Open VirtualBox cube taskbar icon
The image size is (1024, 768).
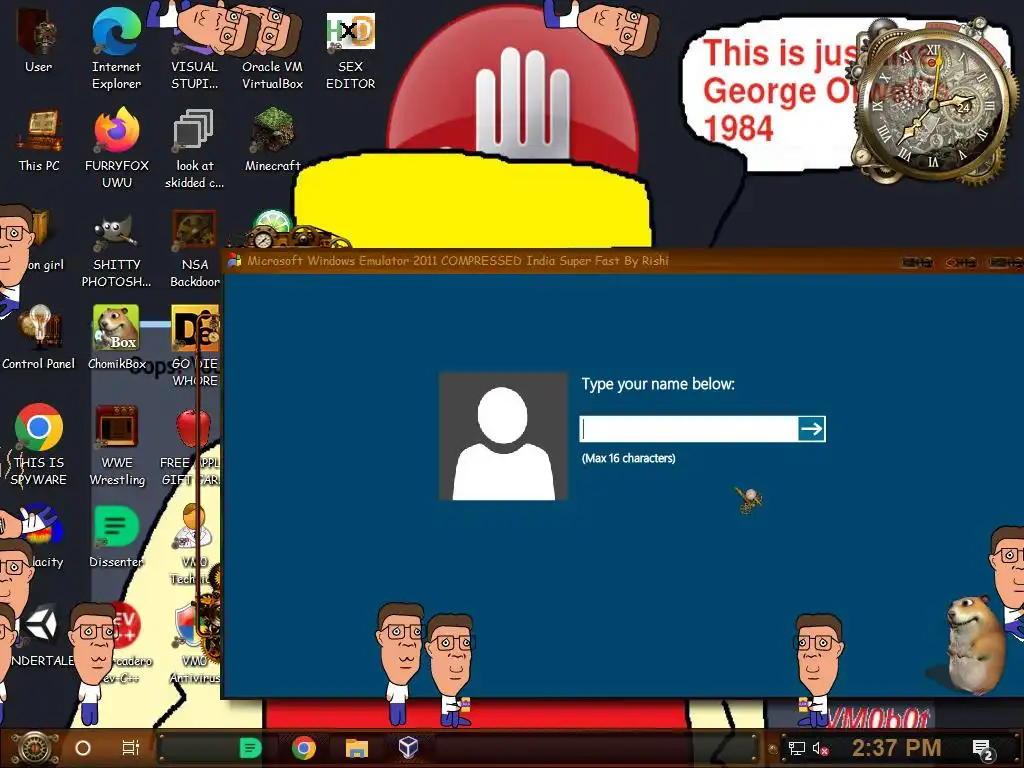(x=408, y=747)
